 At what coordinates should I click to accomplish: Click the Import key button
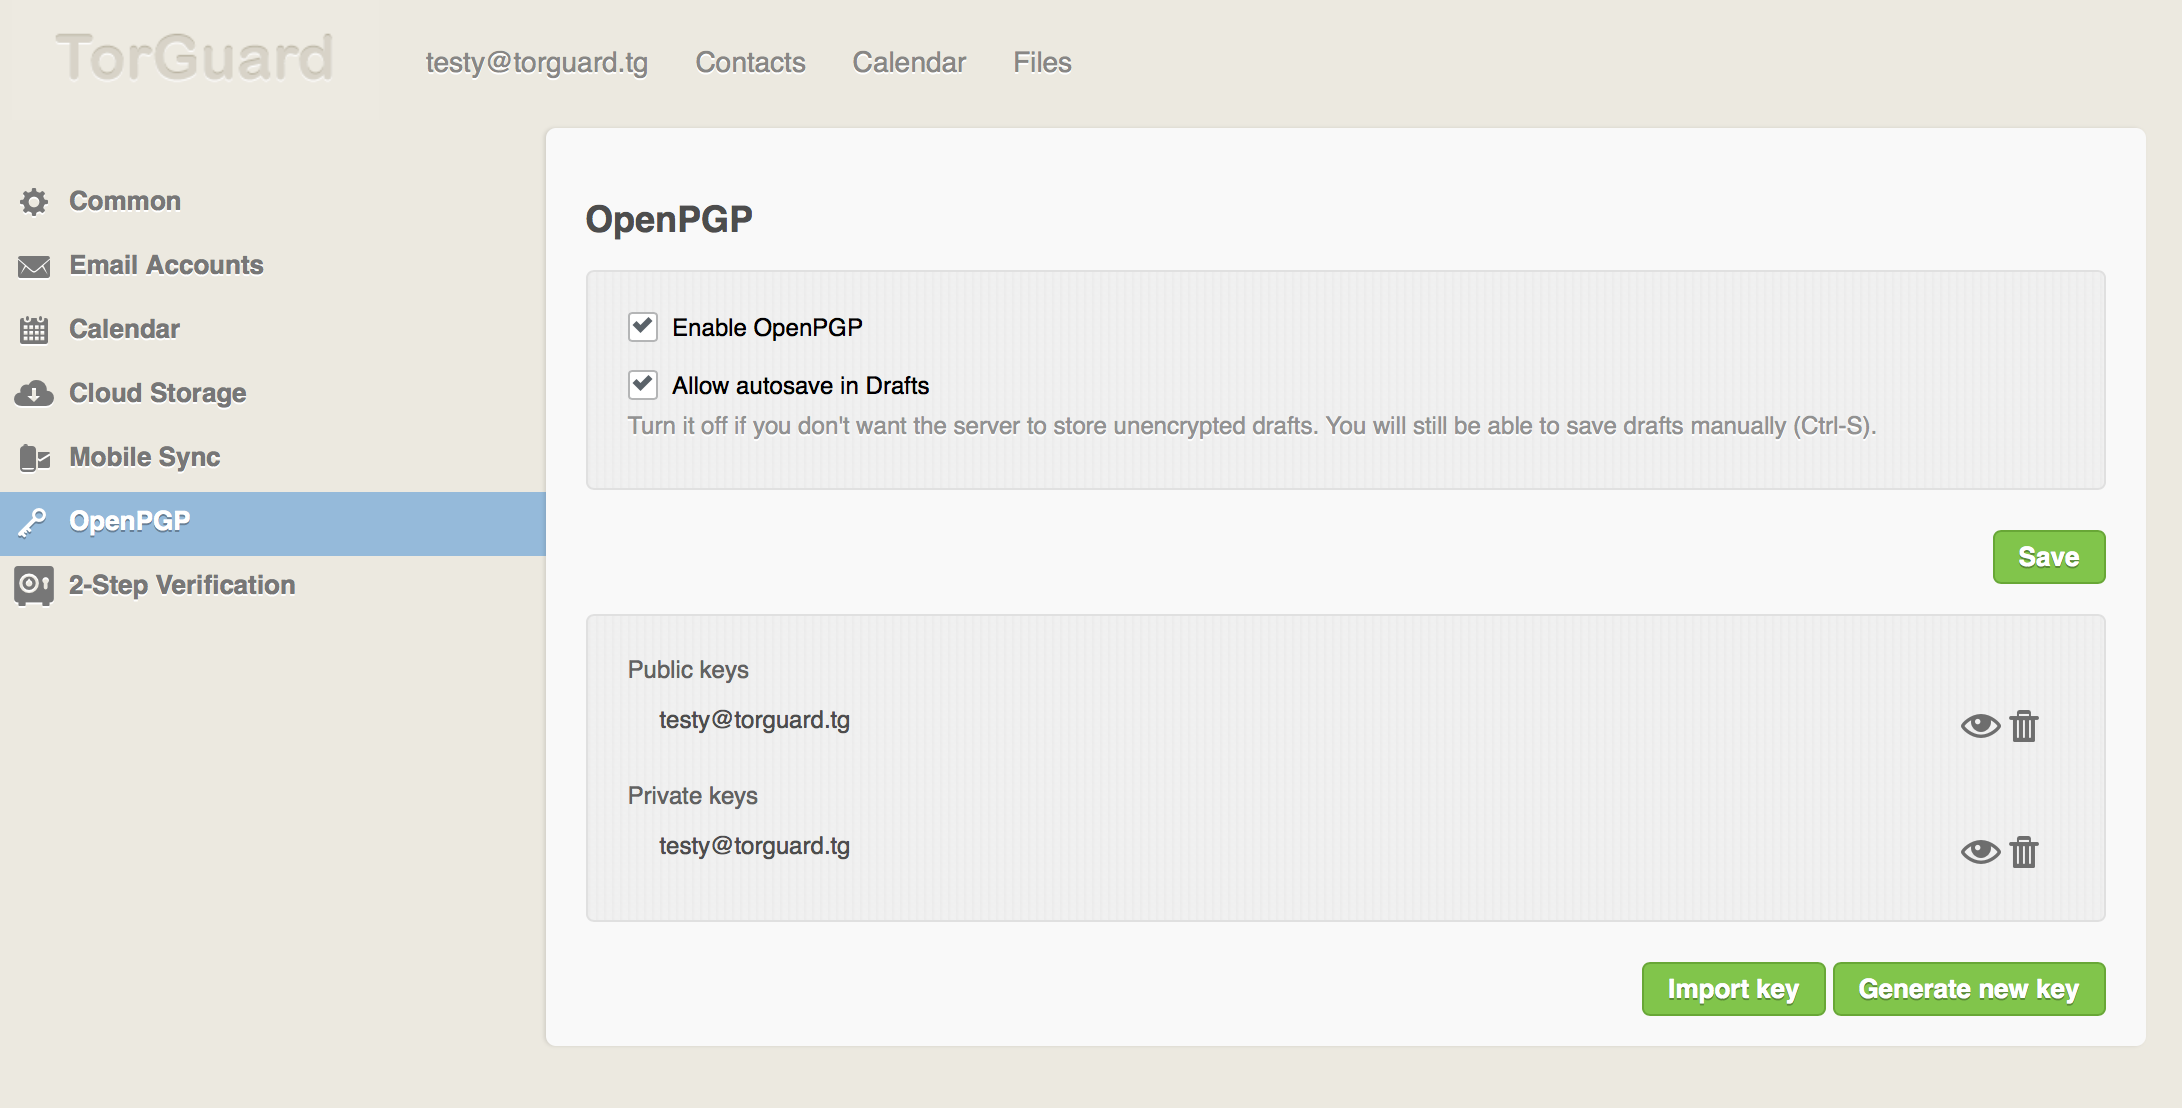click(x=1733, y=989)
